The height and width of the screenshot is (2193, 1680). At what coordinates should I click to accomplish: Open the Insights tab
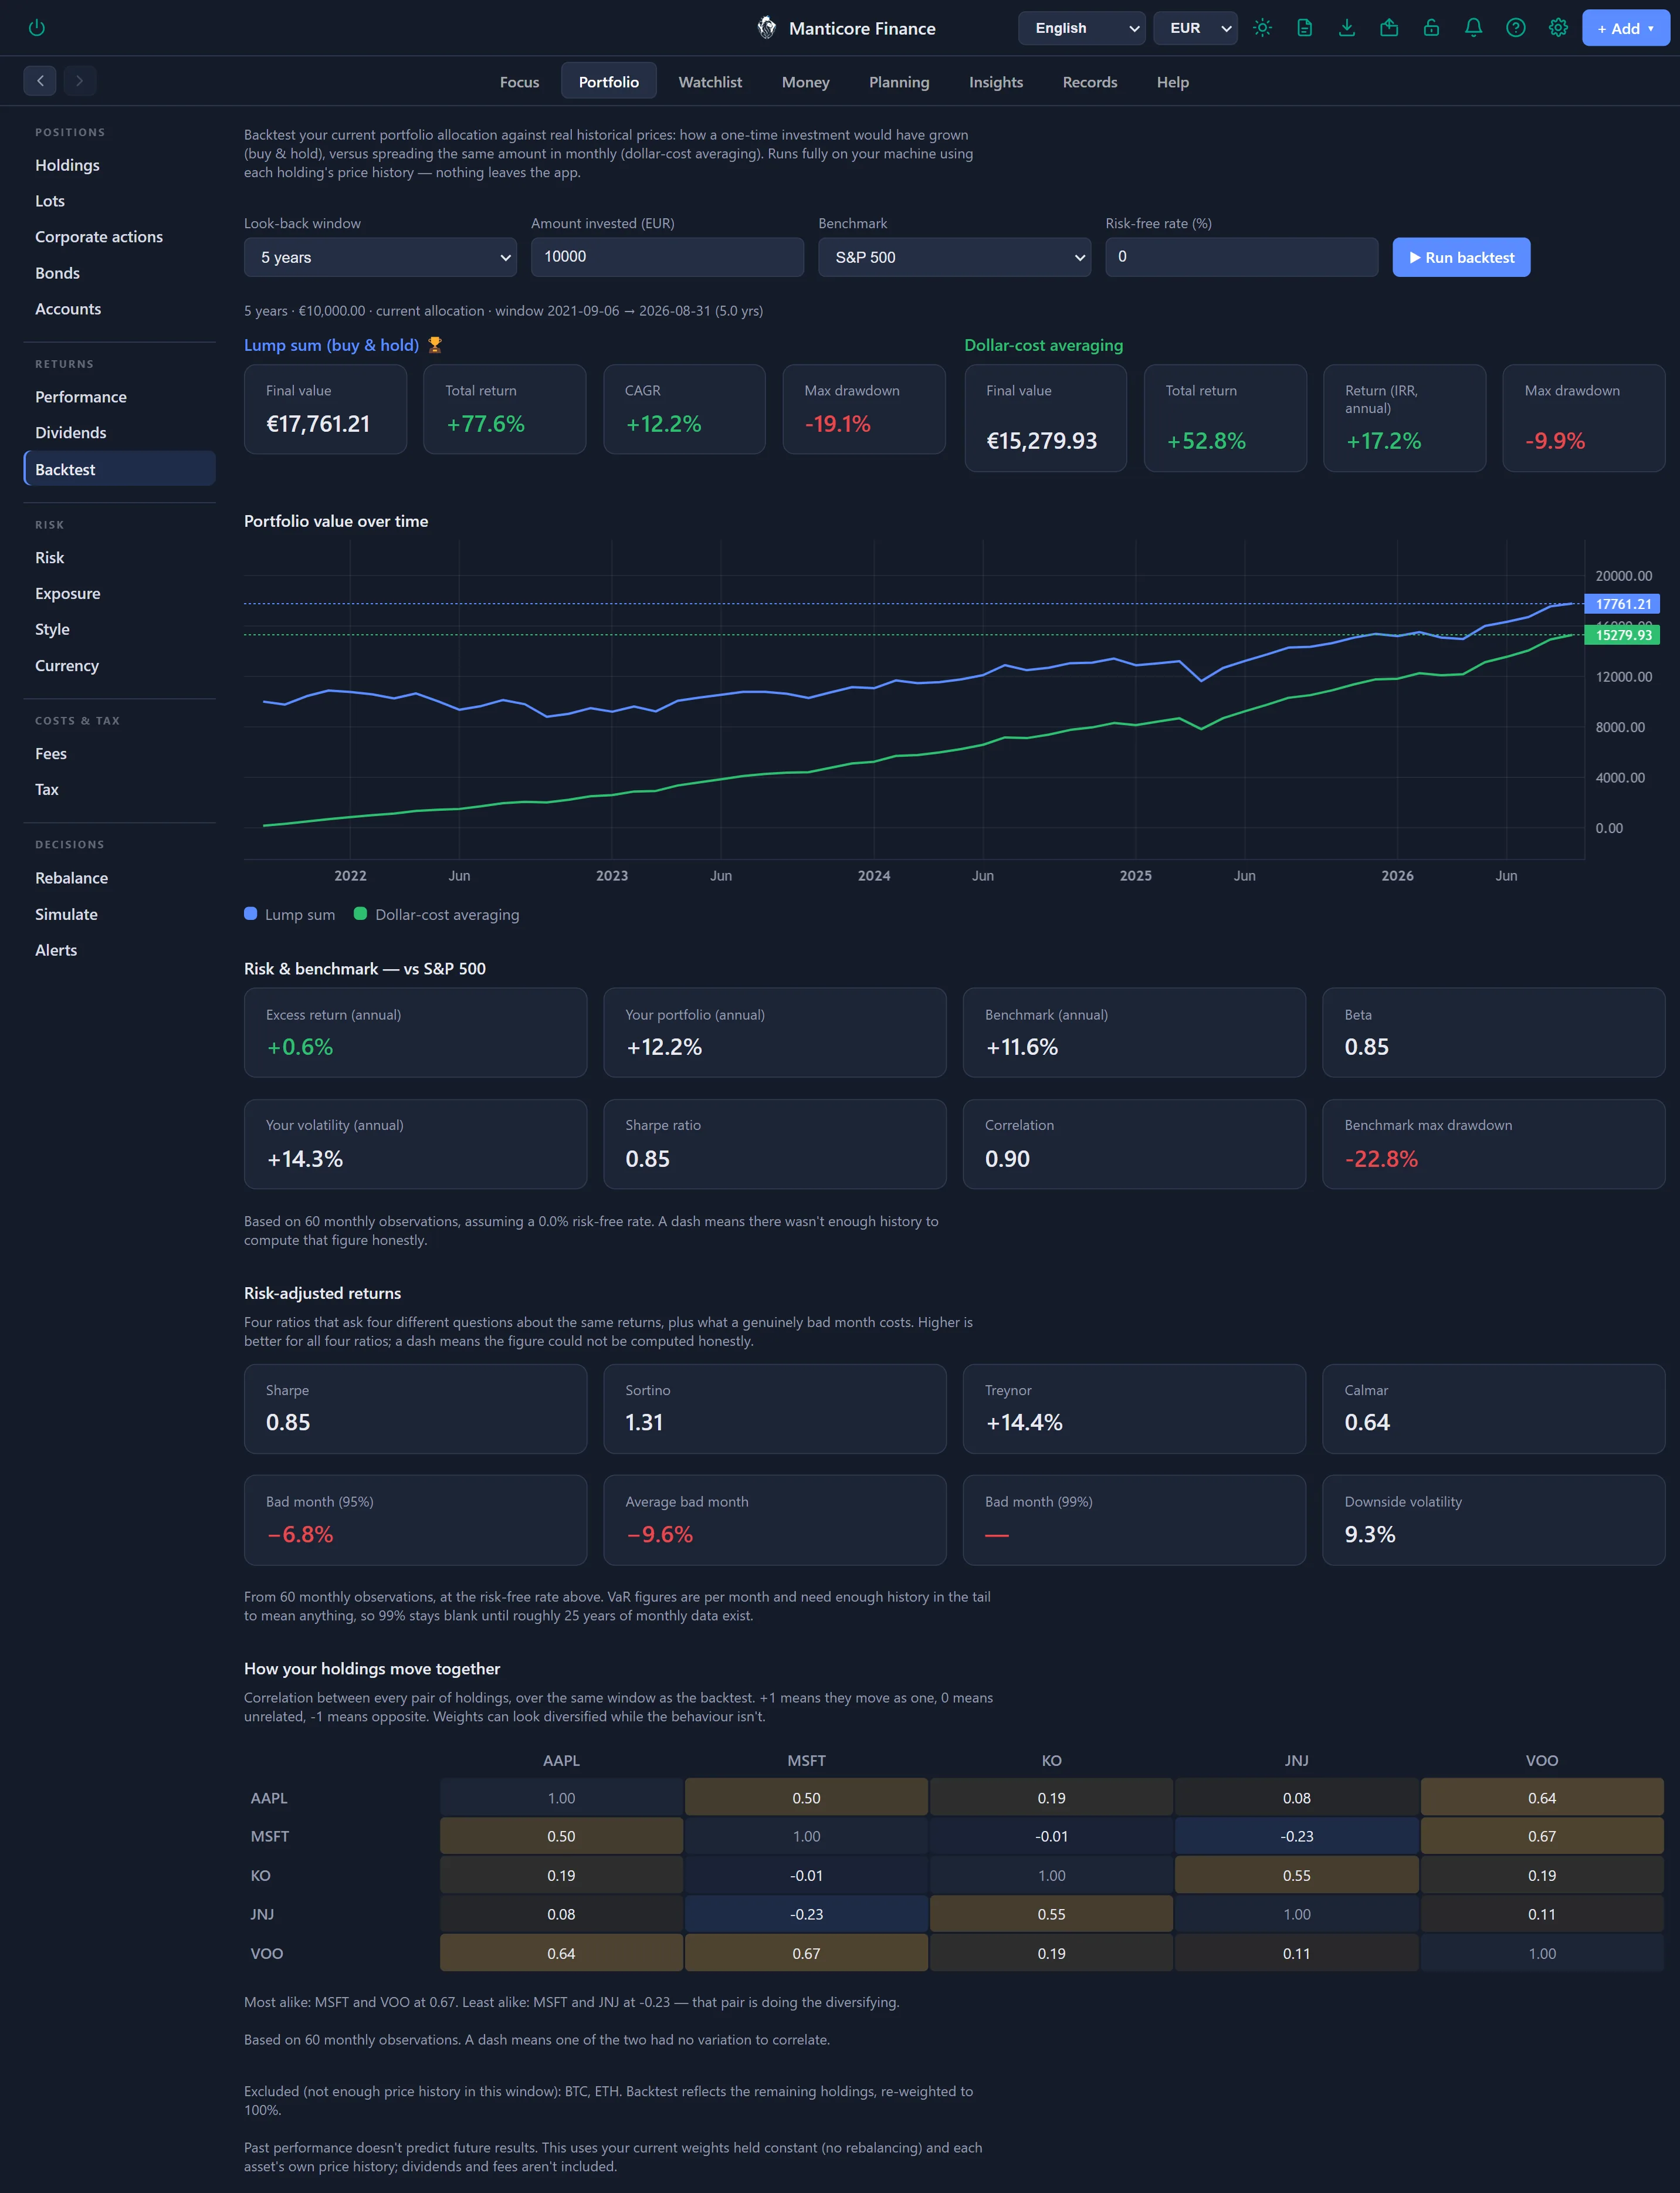point(995,82)
